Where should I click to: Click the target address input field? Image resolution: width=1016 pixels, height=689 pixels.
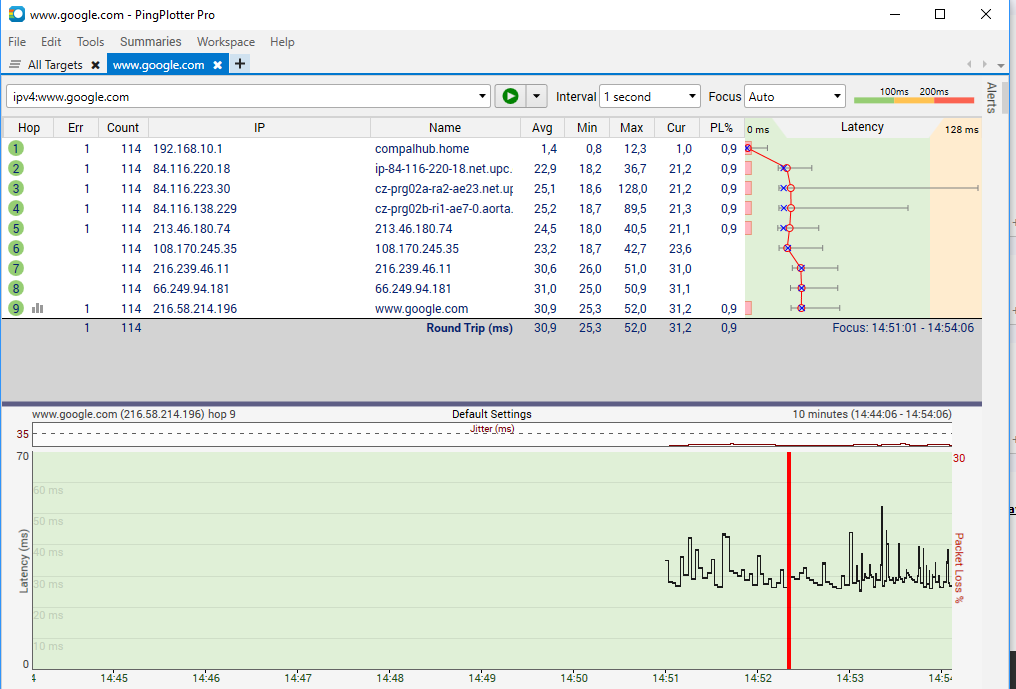click(240, 97)
